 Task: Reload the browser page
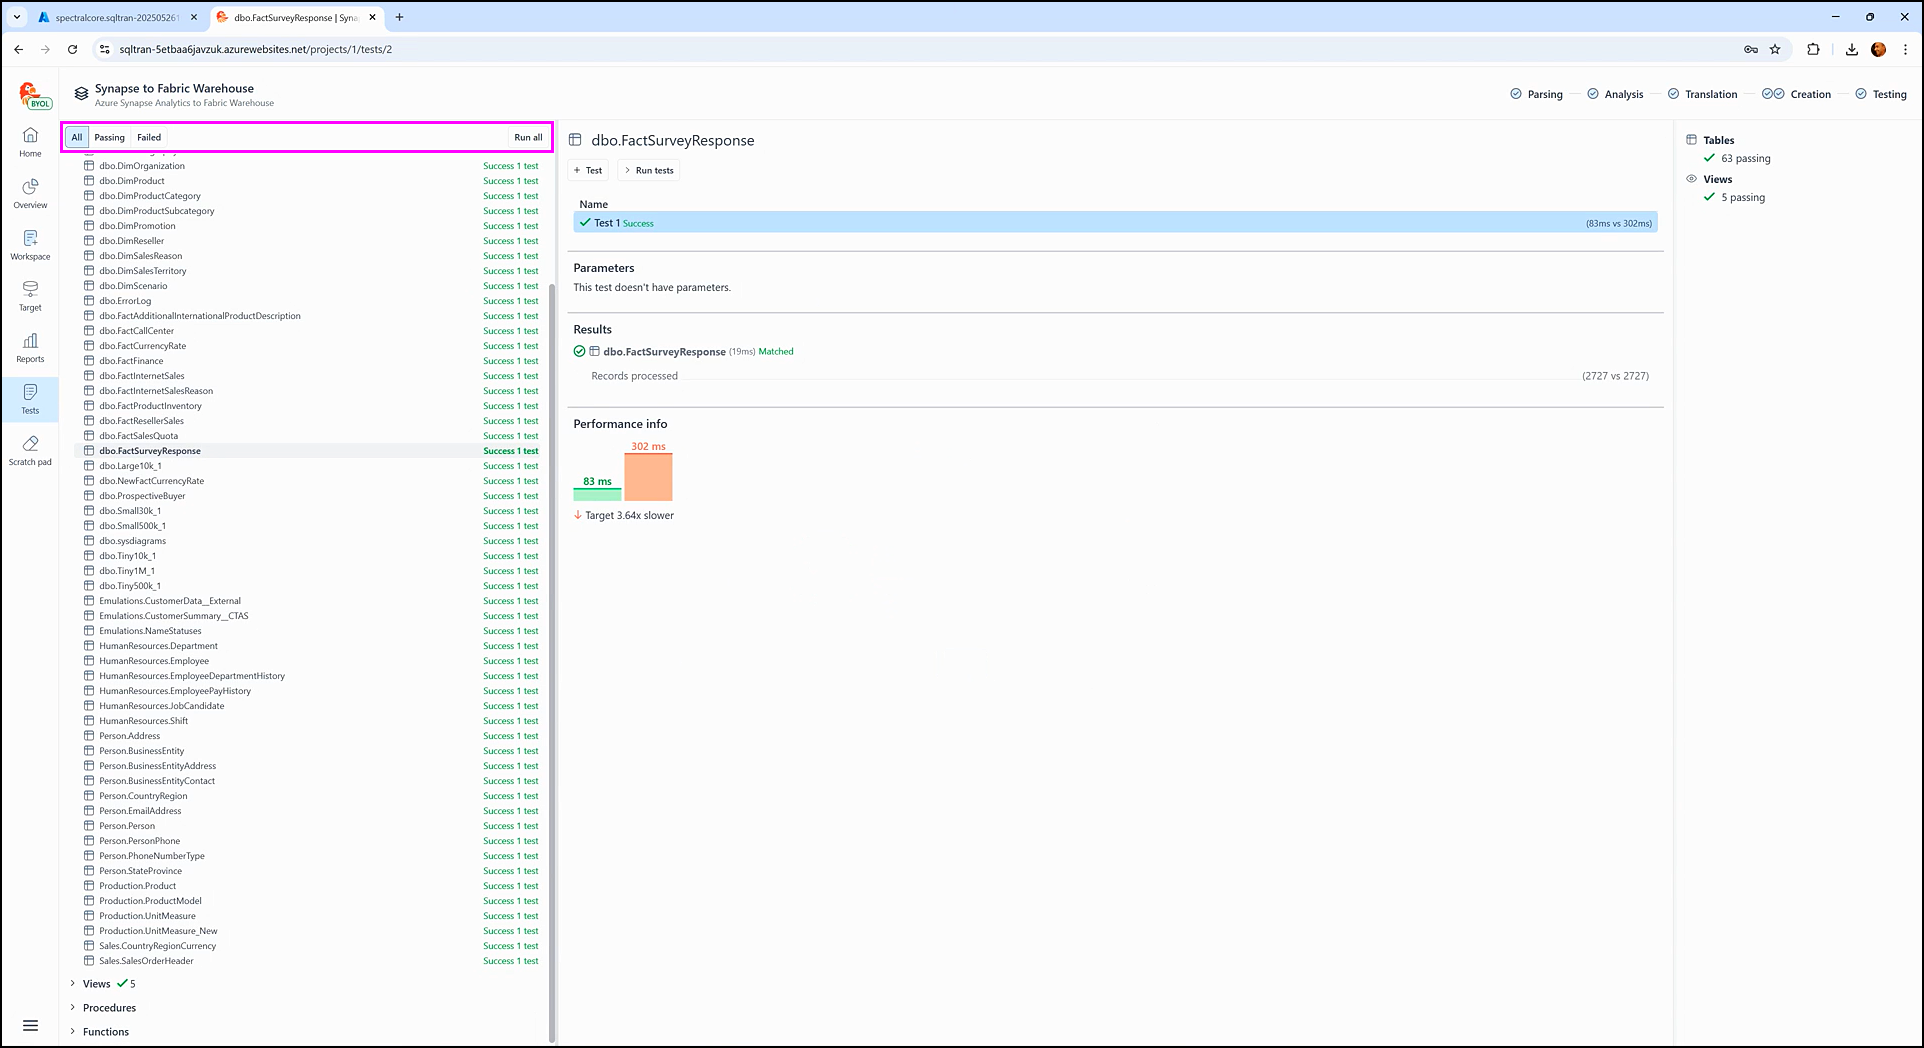click(x=72, y=49)
